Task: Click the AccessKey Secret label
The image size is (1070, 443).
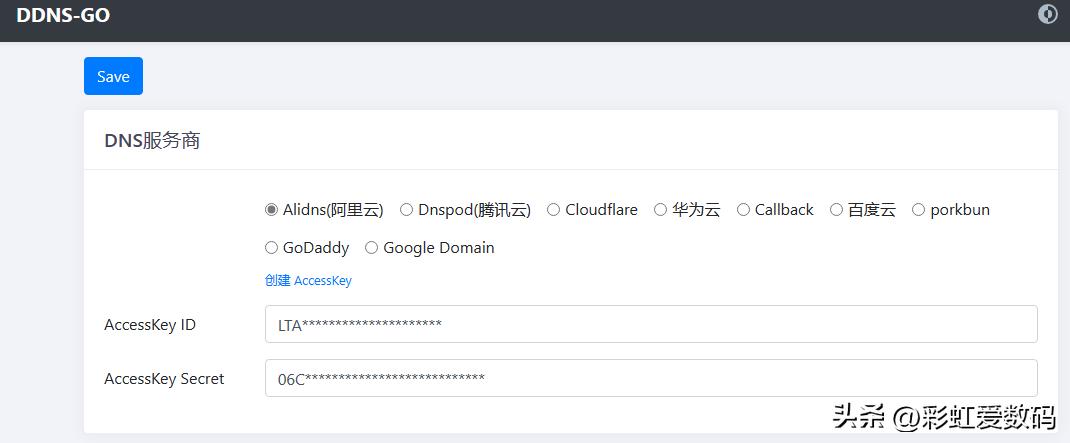Action: pos(164,379)
